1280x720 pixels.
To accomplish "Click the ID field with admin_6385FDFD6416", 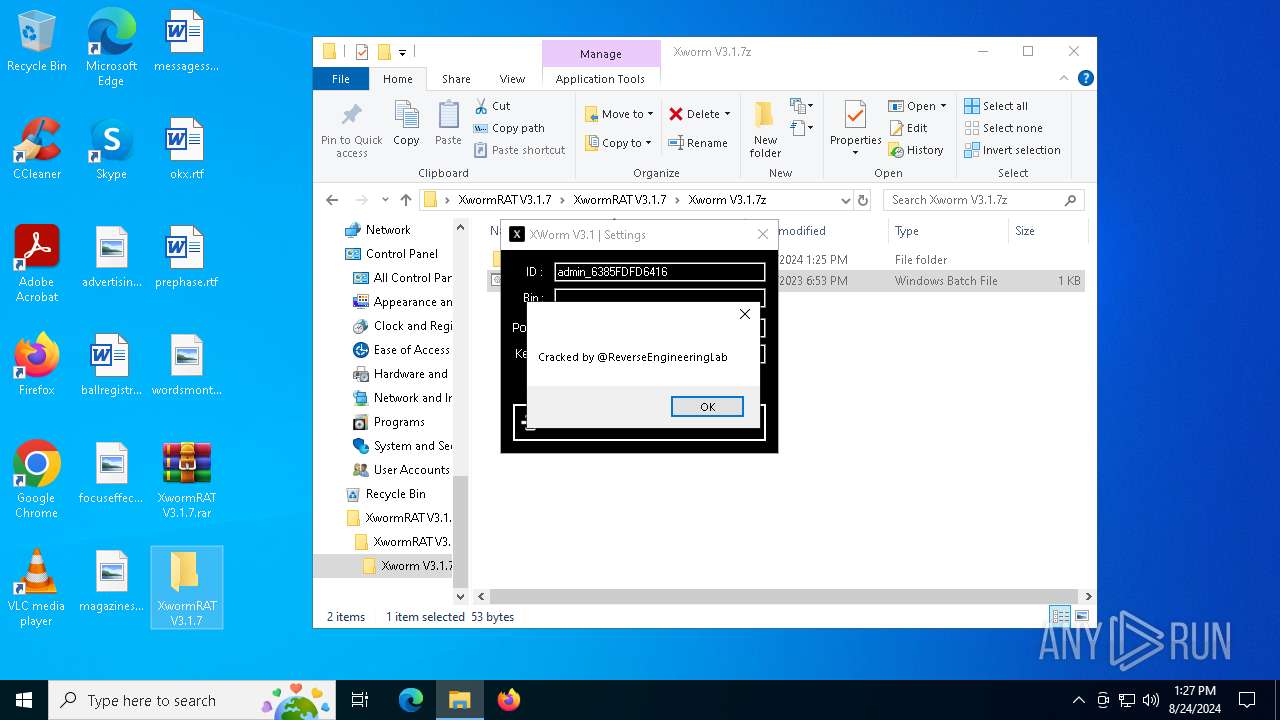I will click(659, 272).
